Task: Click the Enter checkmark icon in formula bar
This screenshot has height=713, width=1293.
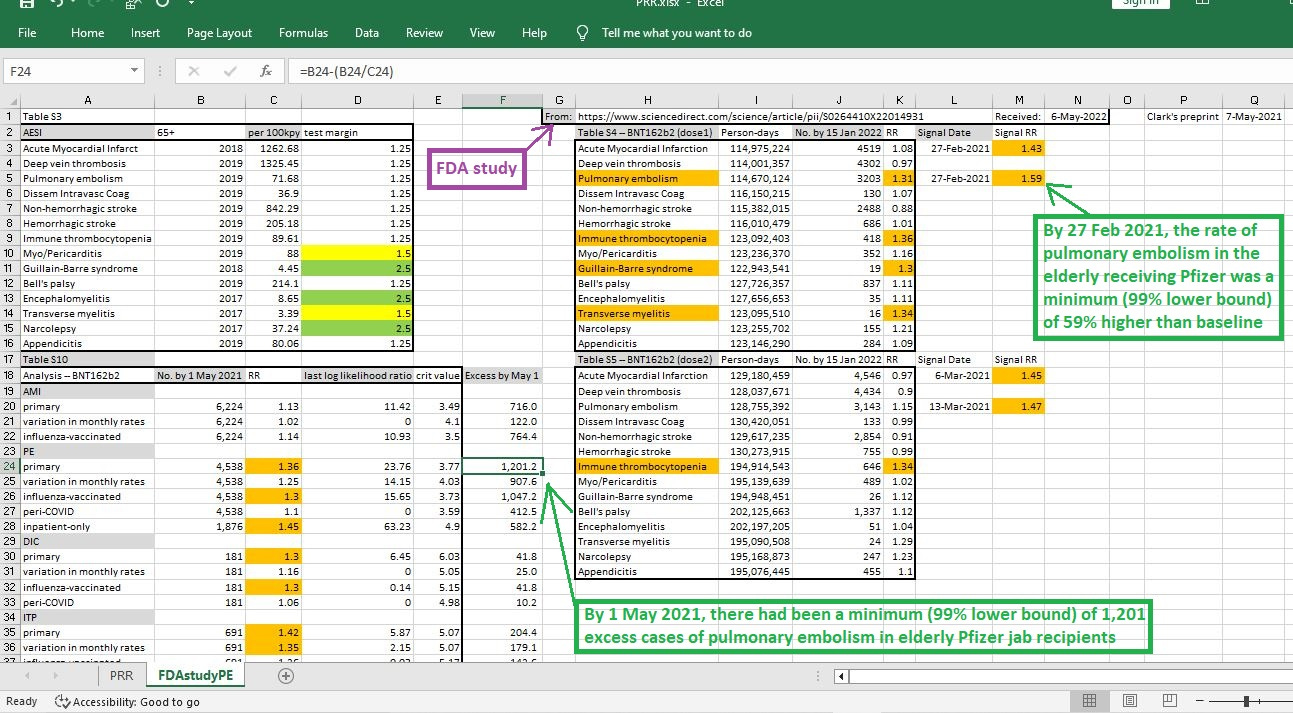Action: point(230,71)
